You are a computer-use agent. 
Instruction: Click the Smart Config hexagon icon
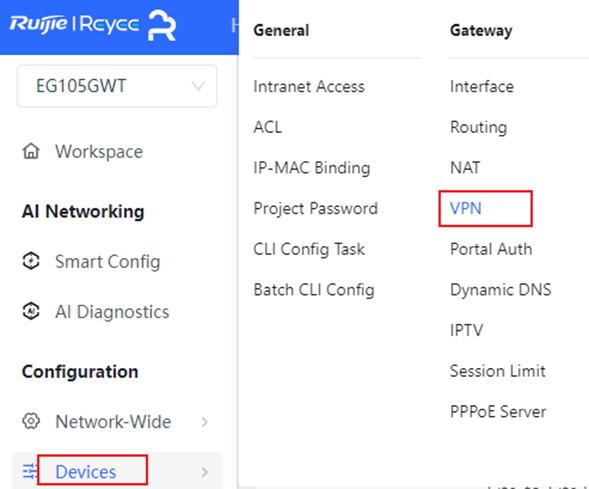31,261
